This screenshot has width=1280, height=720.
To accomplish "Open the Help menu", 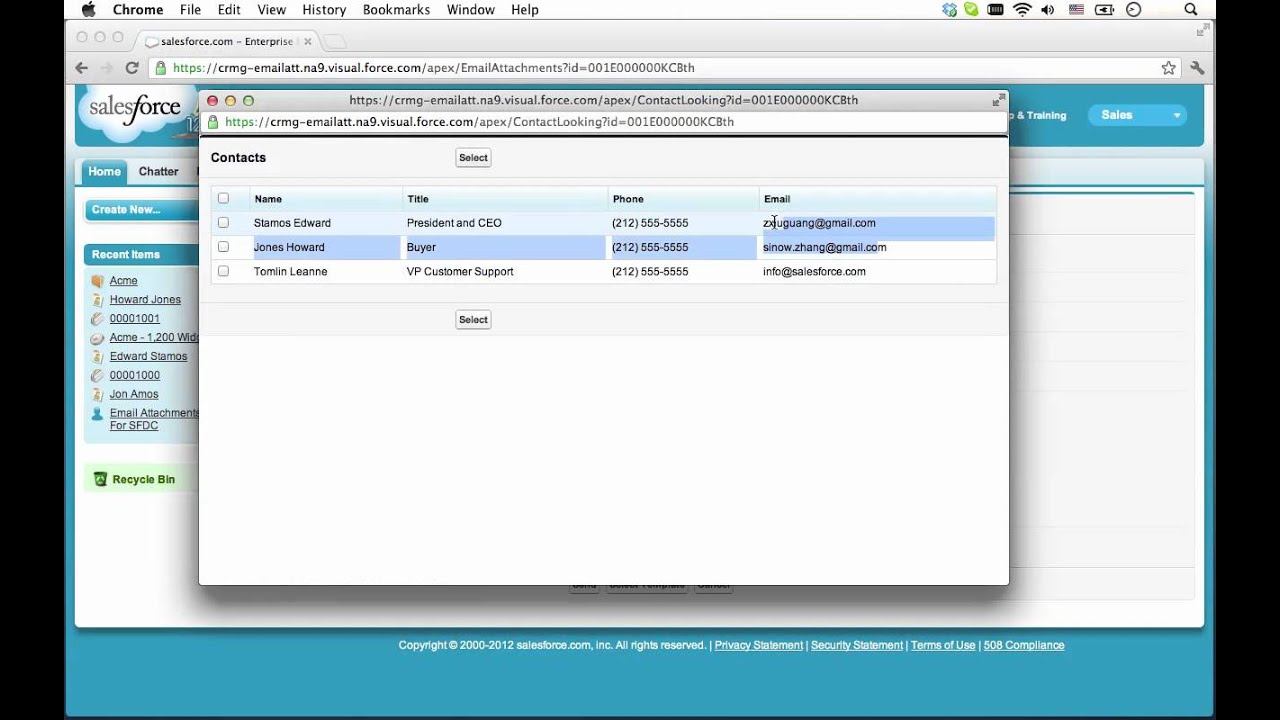I will (525, 10).
